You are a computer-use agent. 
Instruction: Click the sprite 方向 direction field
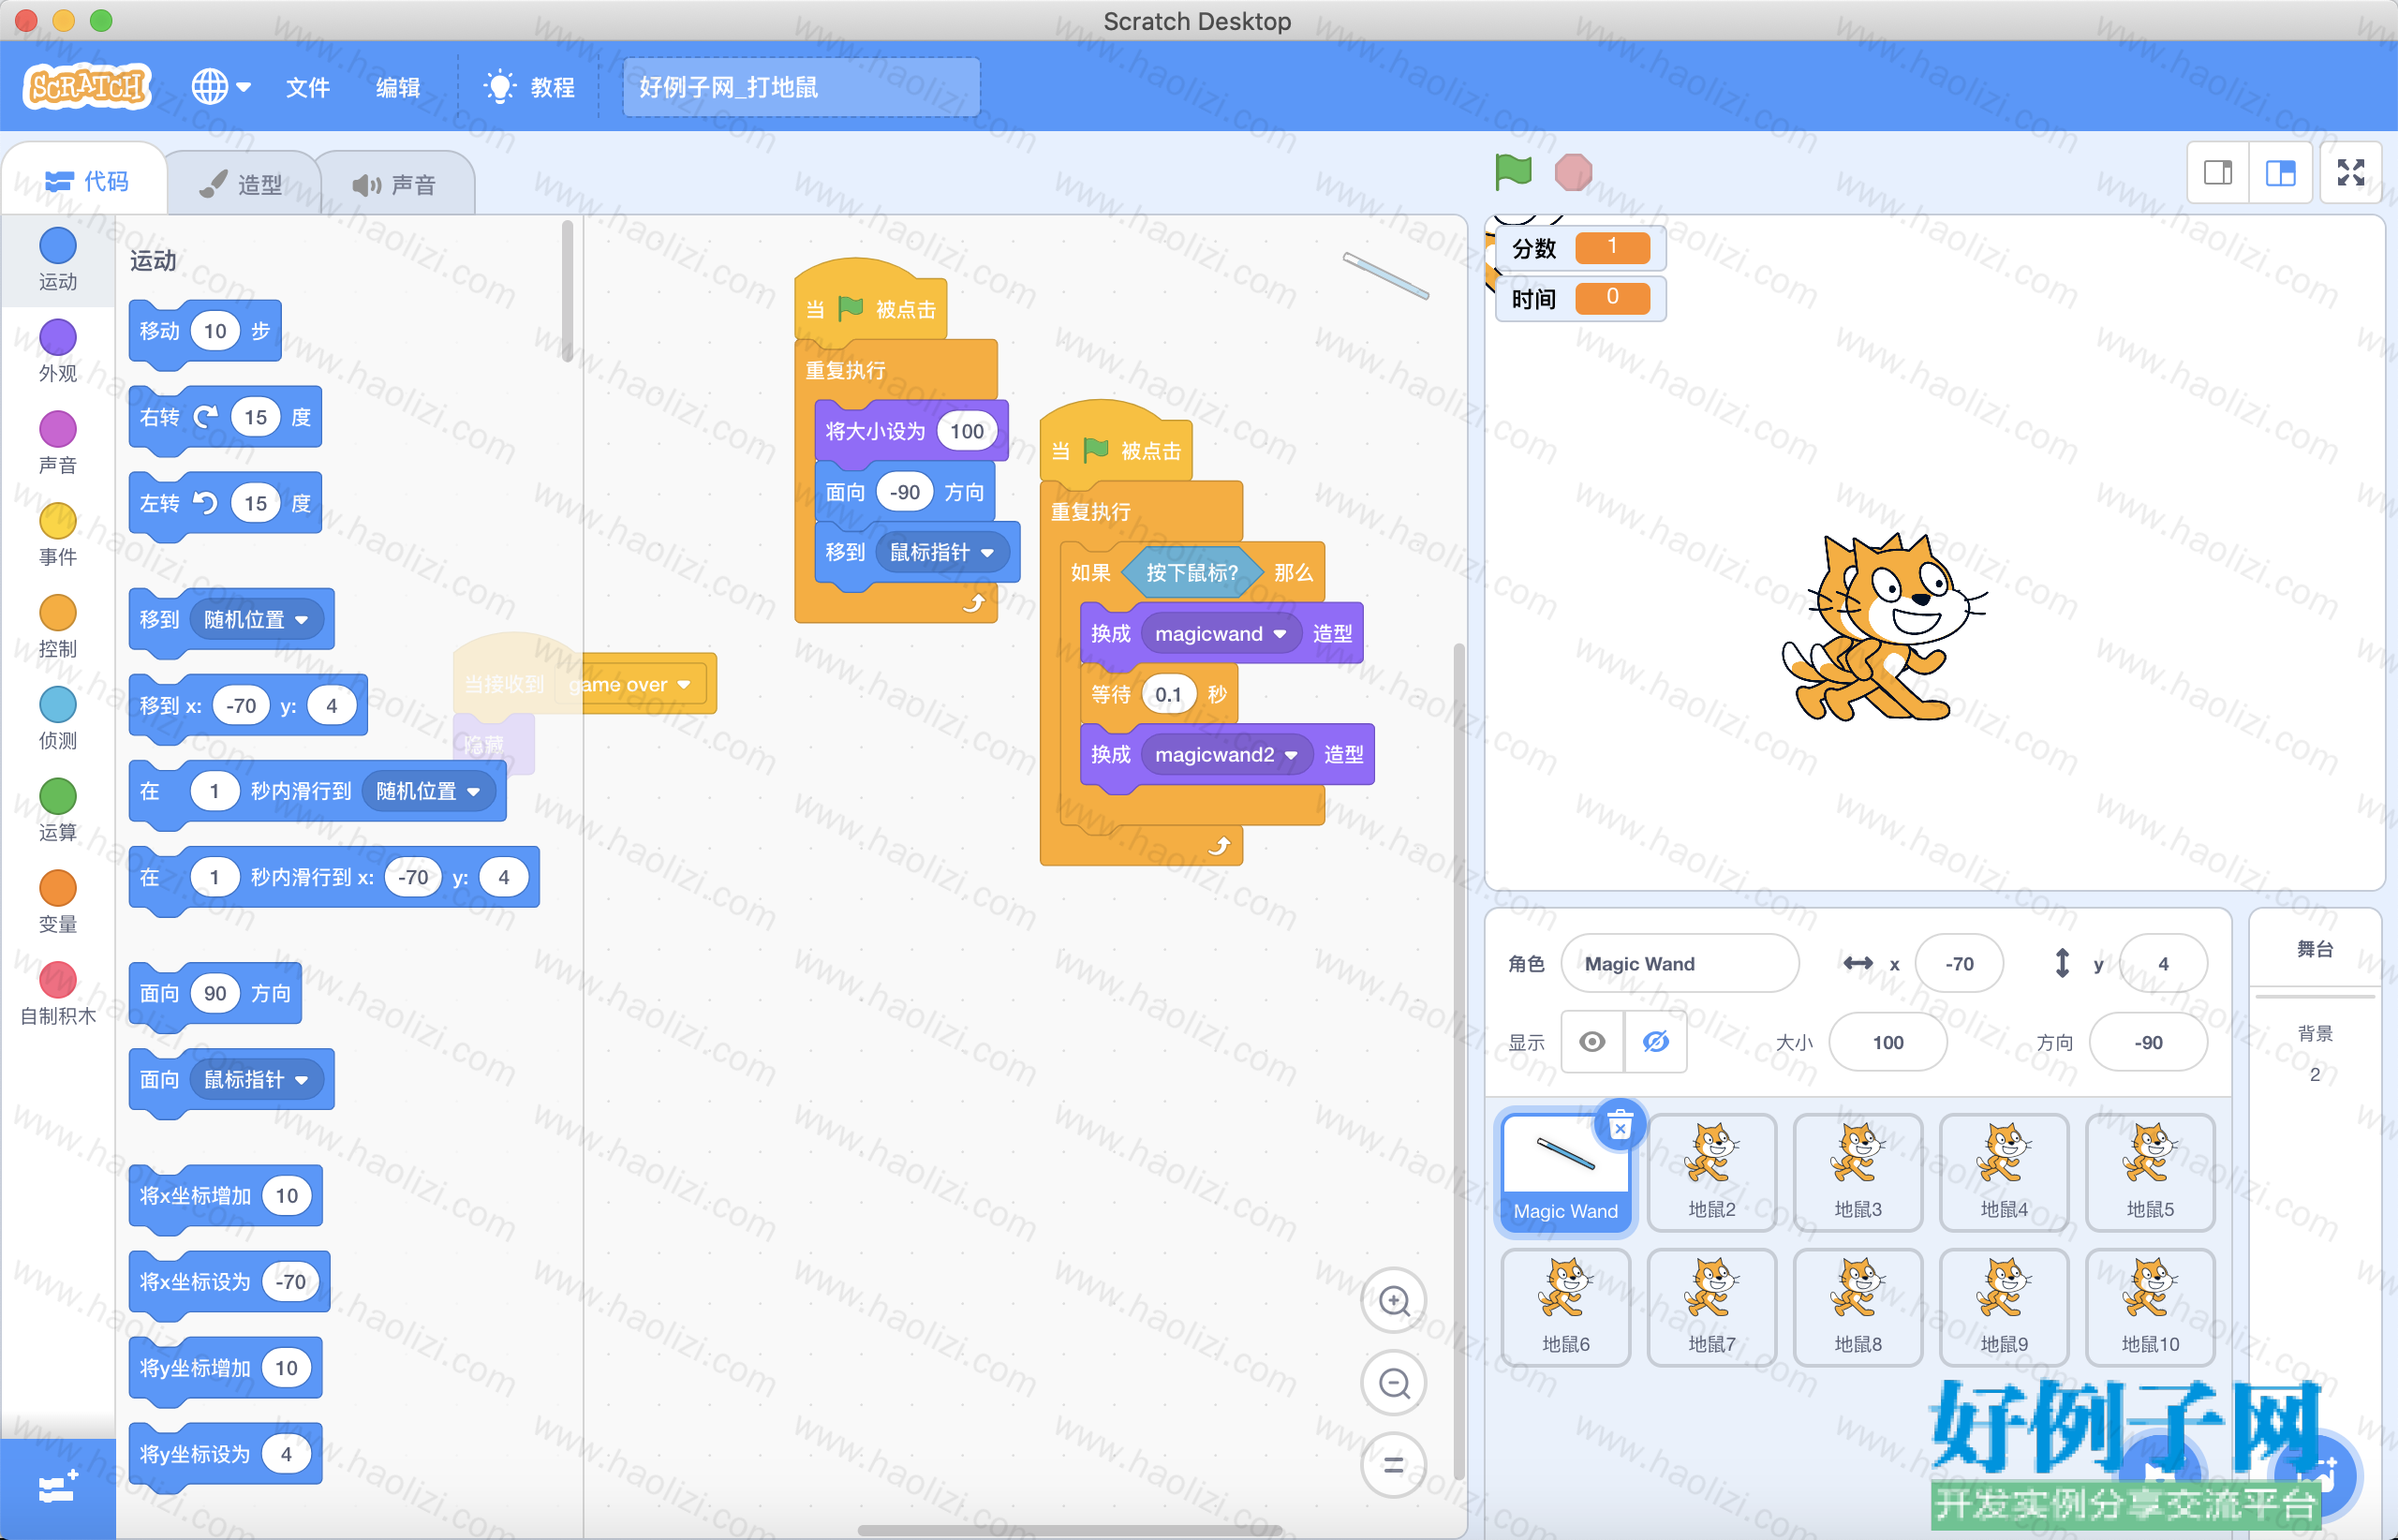[x=2148, y=1042]
